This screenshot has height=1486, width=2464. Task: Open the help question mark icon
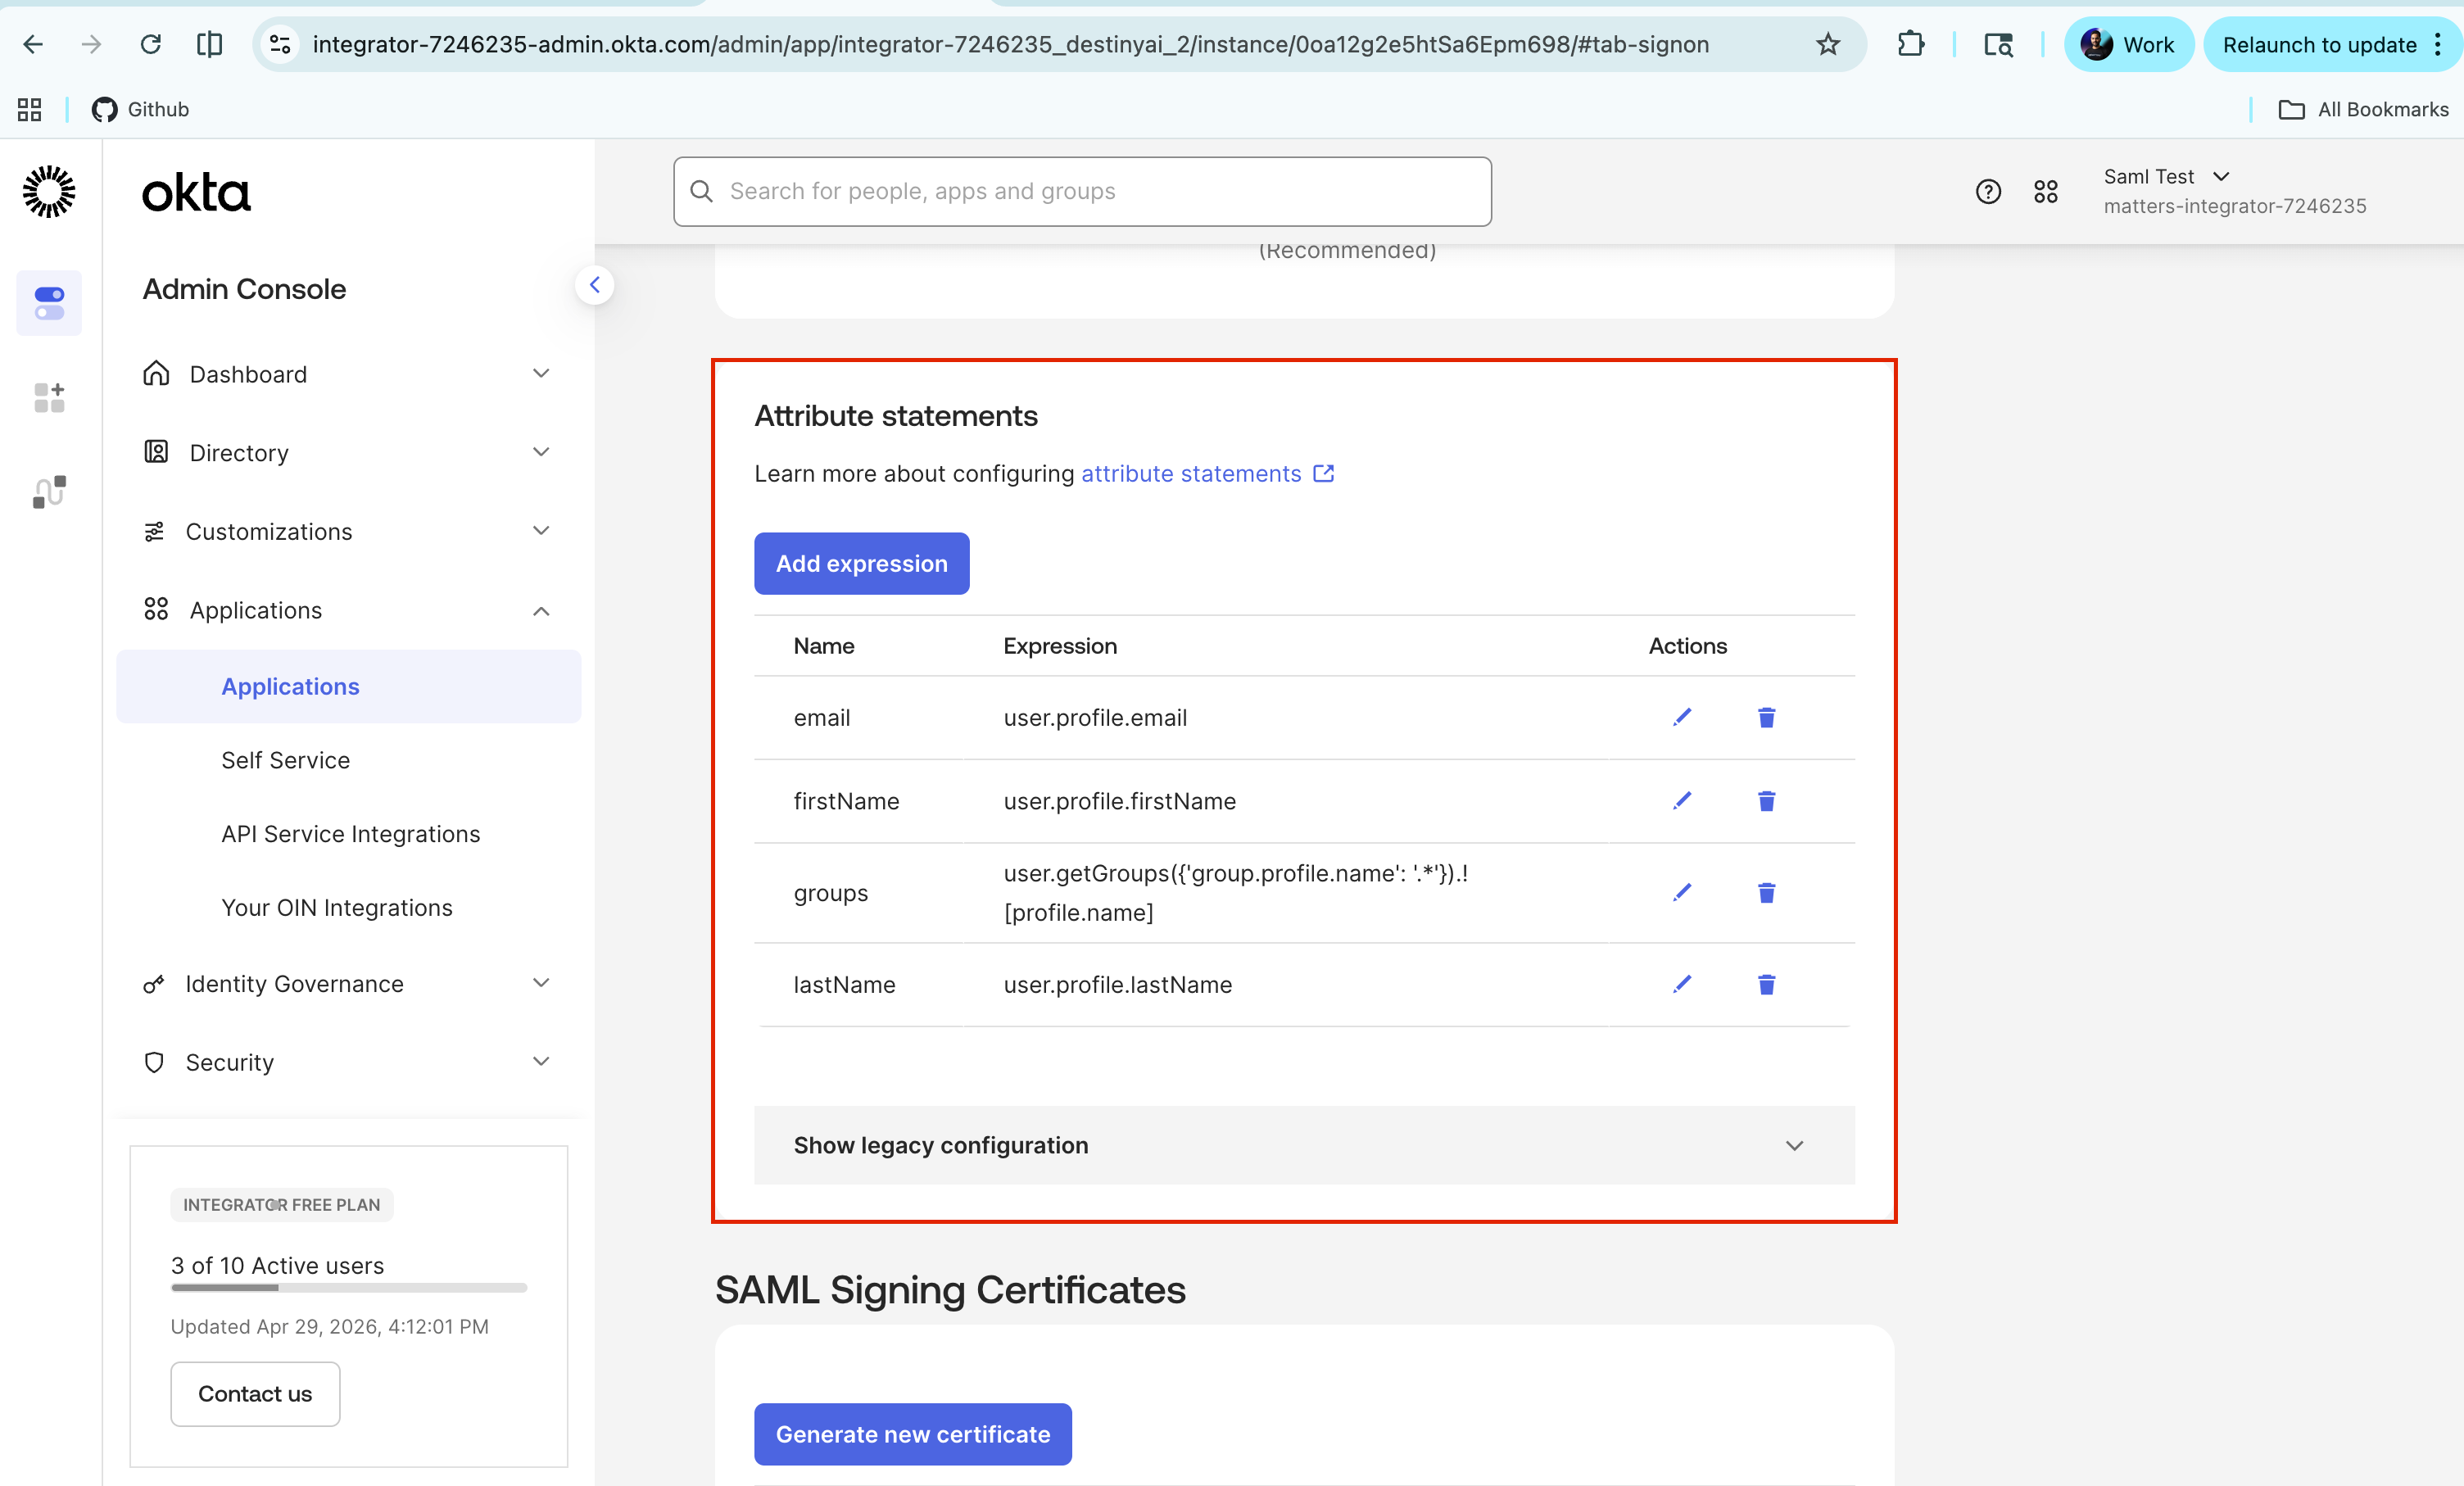click(x=1988, y=191)
